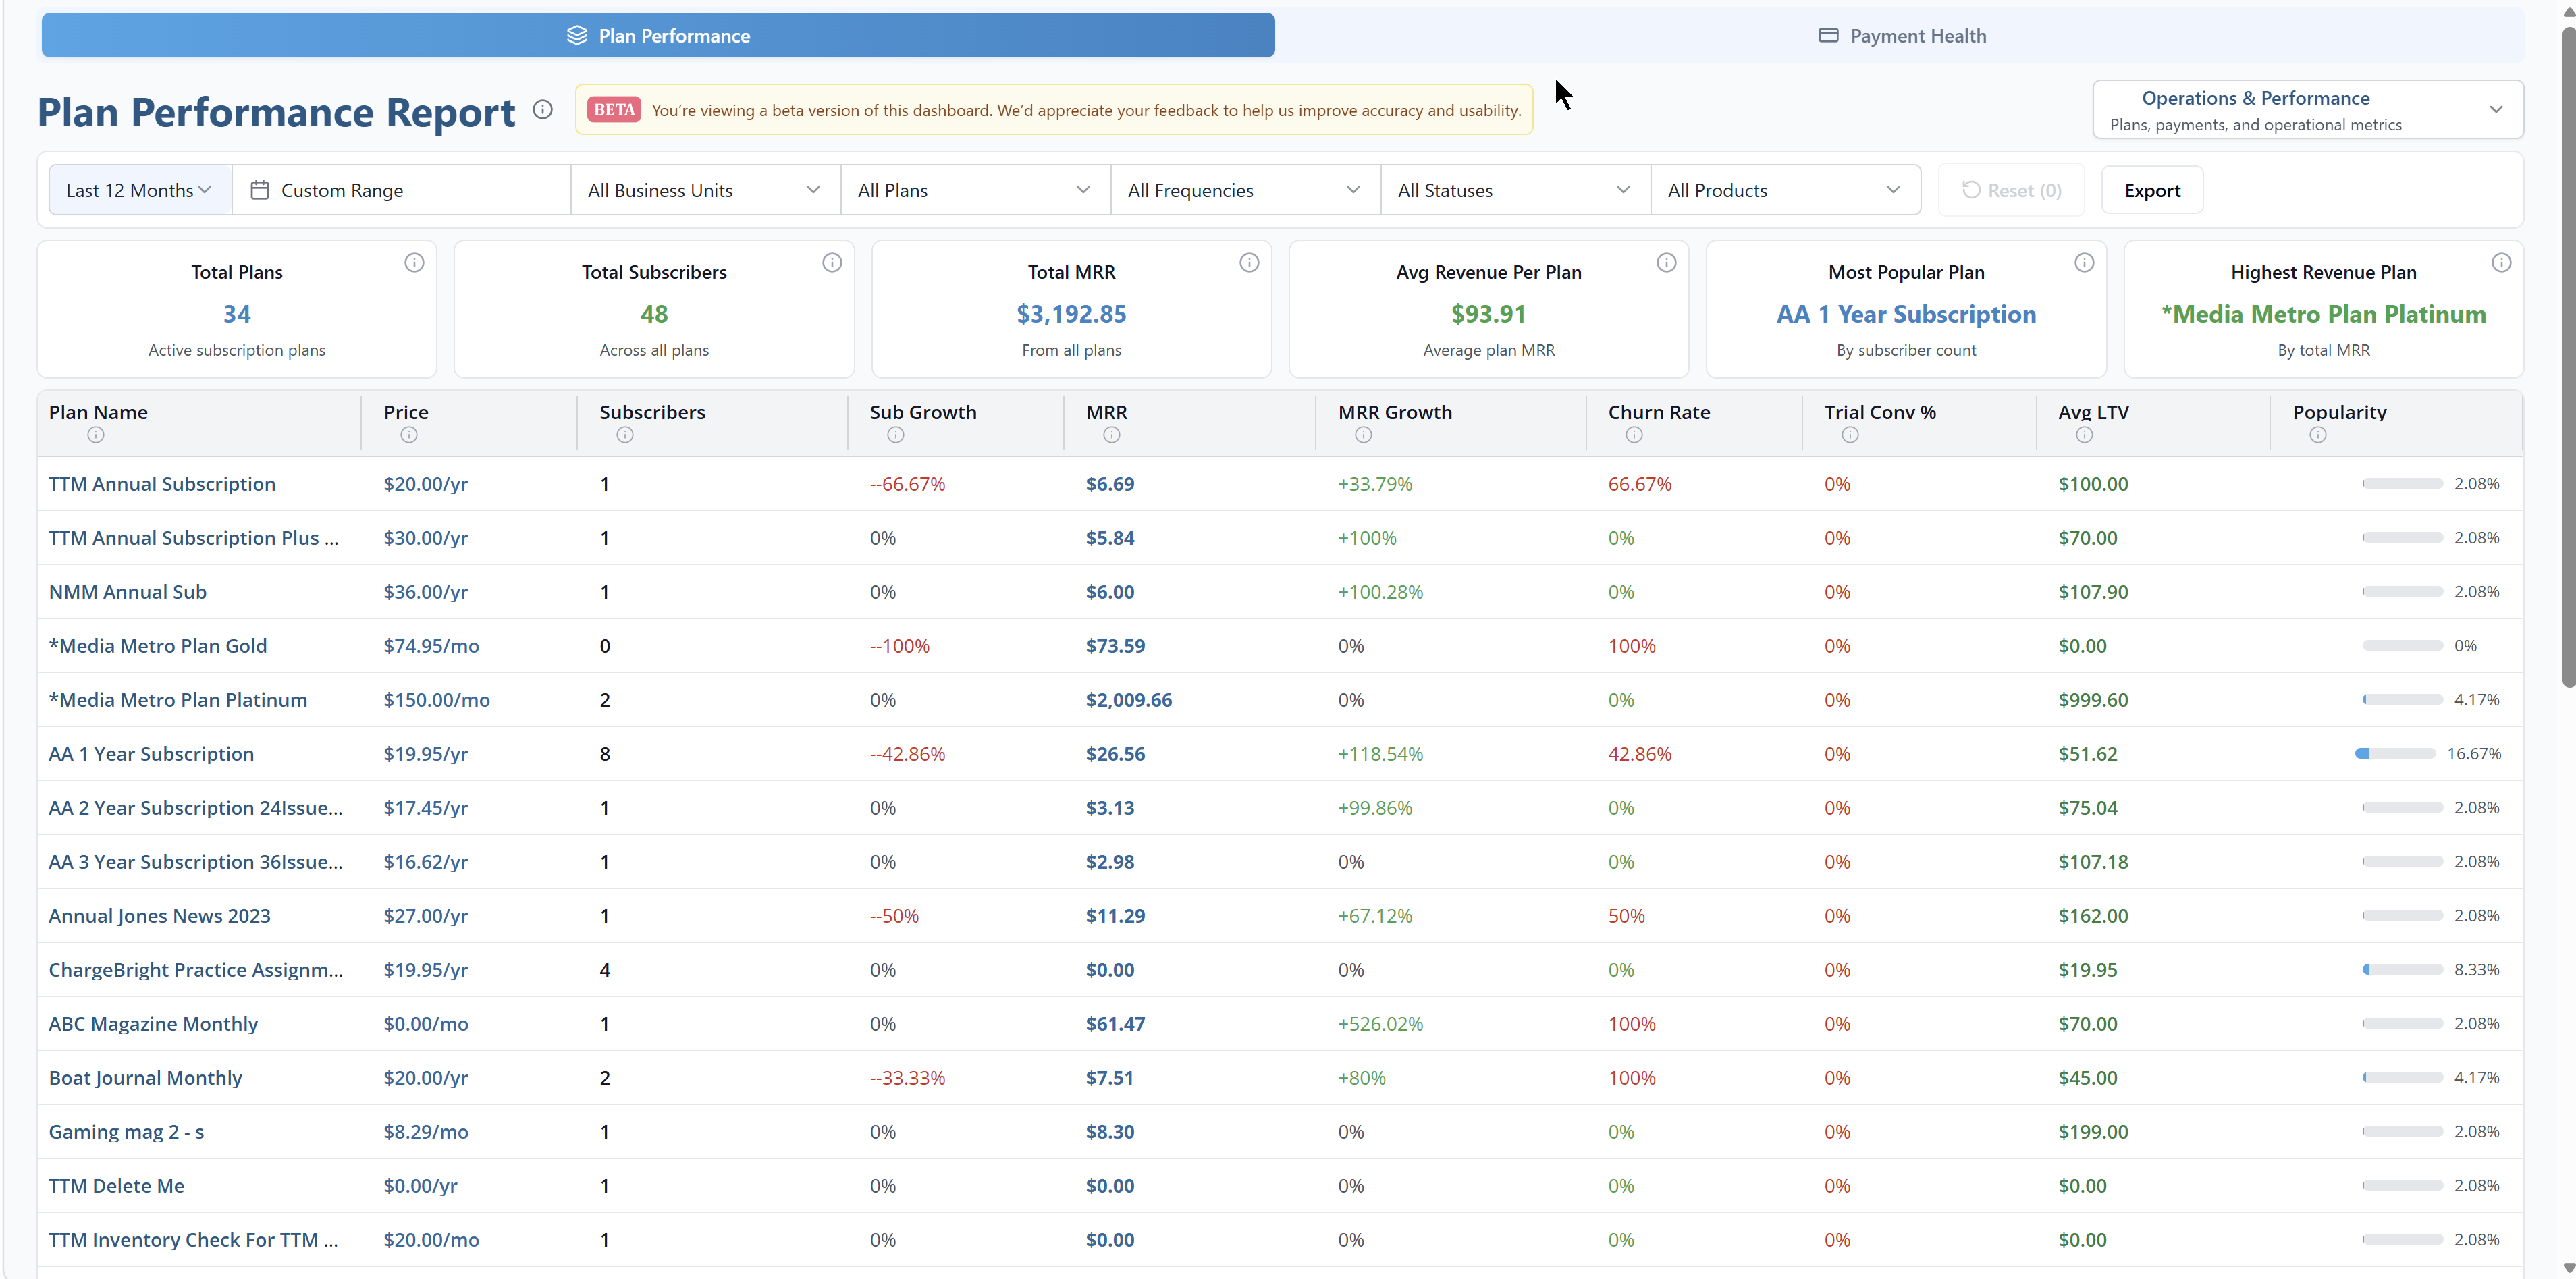Screen dimensions: 2576x1279
Task: Click info icon beside Plan Performance Report title
Action: pos(542,109)
